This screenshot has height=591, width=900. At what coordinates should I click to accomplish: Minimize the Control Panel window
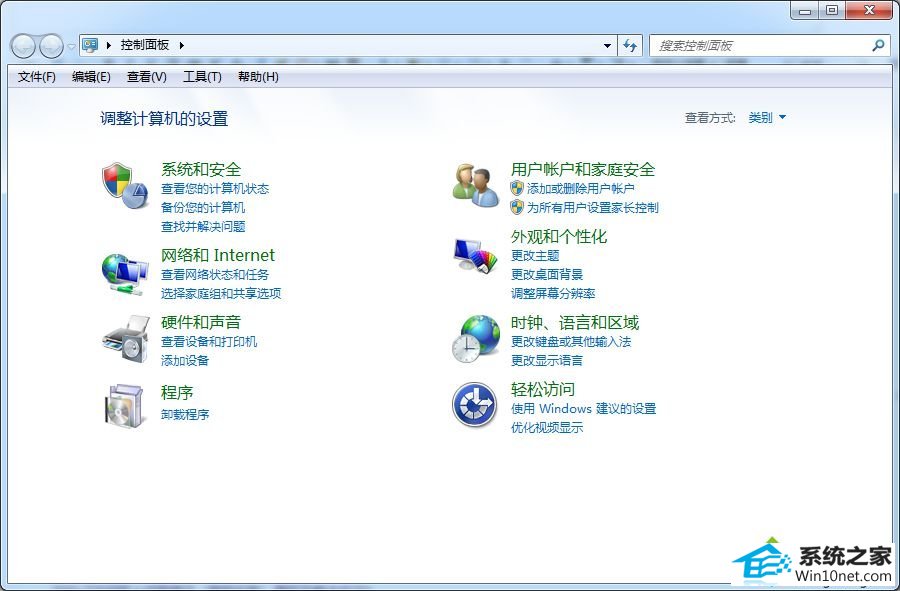pyautogui.click(x=805, y=10)
